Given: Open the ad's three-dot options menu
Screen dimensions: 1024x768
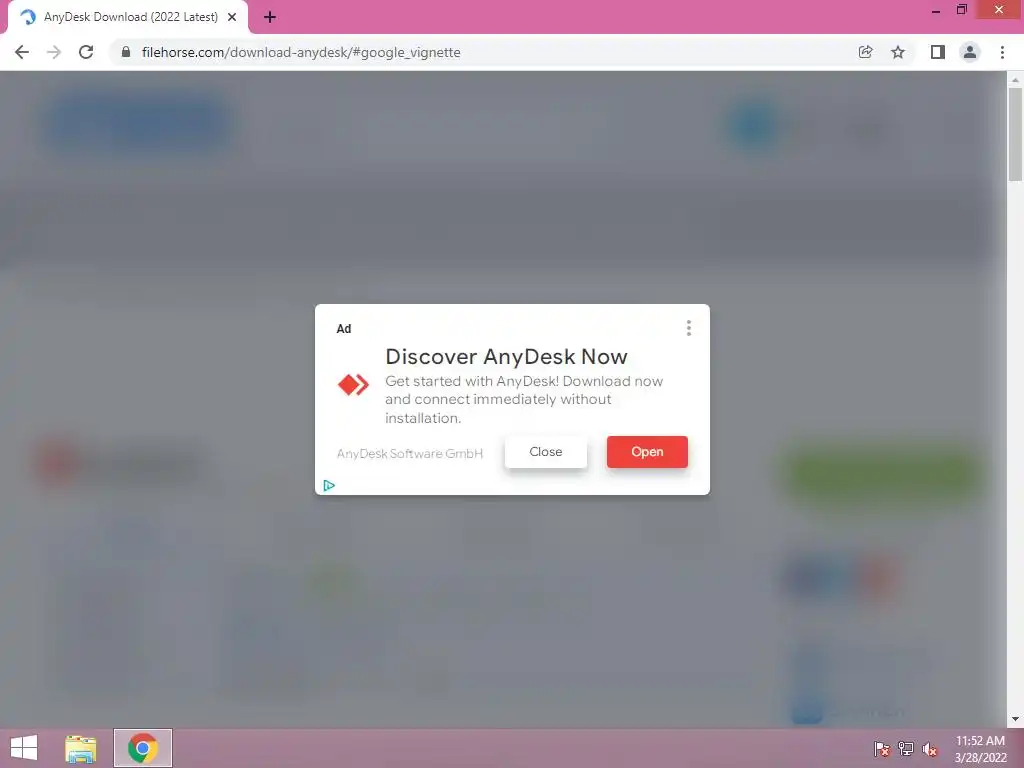Looking at the screenshot, I should (688, 328).
